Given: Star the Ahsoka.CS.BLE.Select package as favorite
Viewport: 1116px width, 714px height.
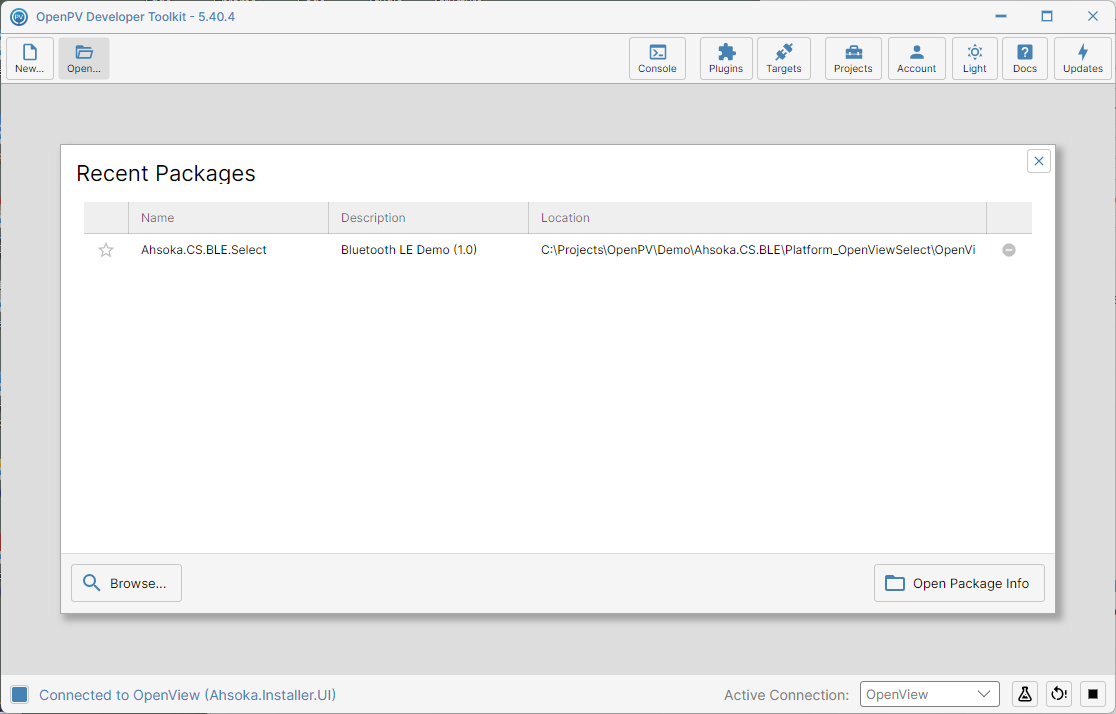Looking at the screenshot, I should click(106, 250).
